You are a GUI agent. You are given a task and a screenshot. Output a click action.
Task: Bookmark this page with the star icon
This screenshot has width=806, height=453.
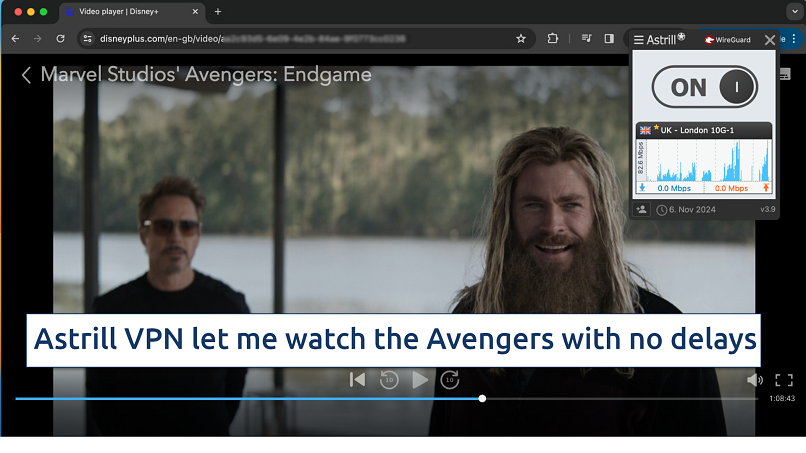520,38
